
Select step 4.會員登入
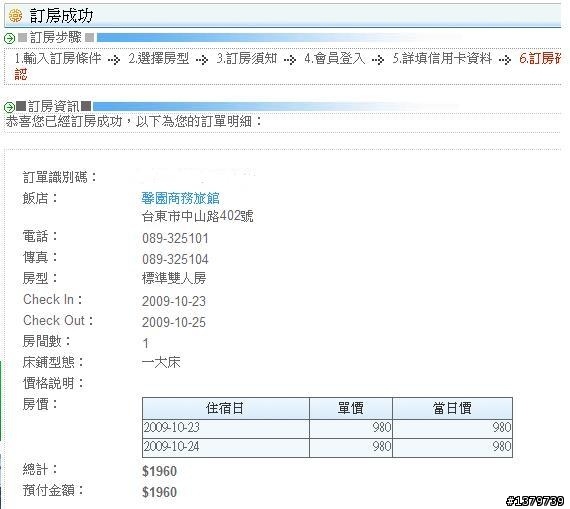coord(334,58)
